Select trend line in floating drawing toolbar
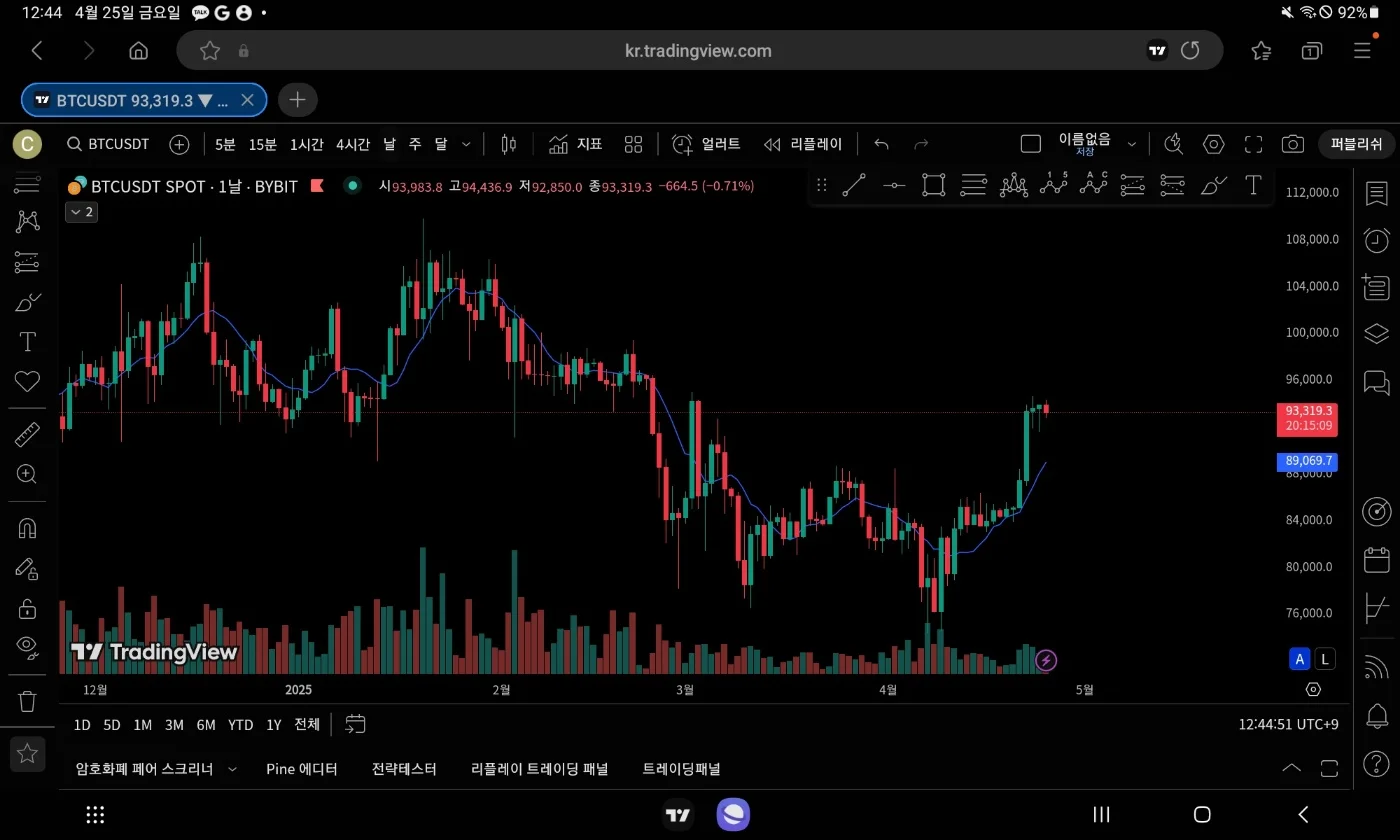 coord(853,185)
